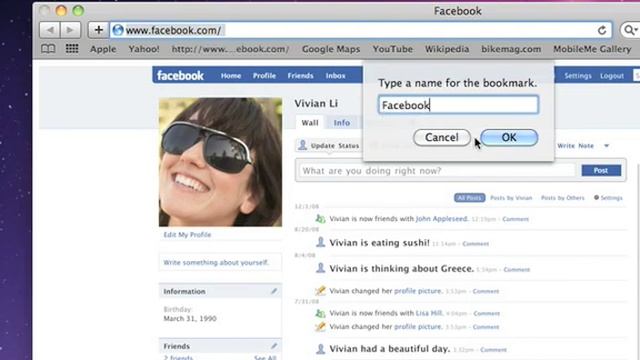640x360 pixels.
Task: Open the bikemag.com bookmark
Action: pos(511,49)
